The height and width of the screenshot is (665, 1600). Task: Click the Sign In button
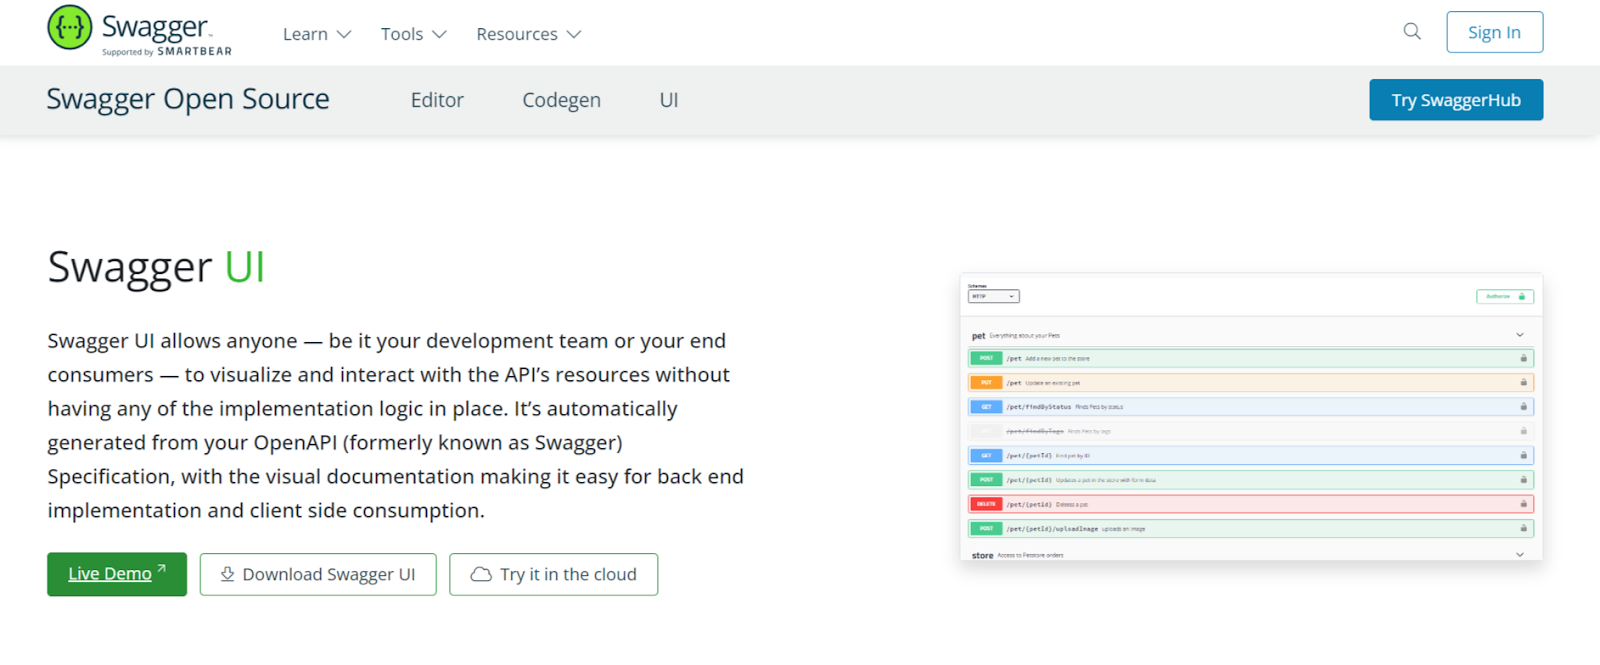pos(1494,32)
